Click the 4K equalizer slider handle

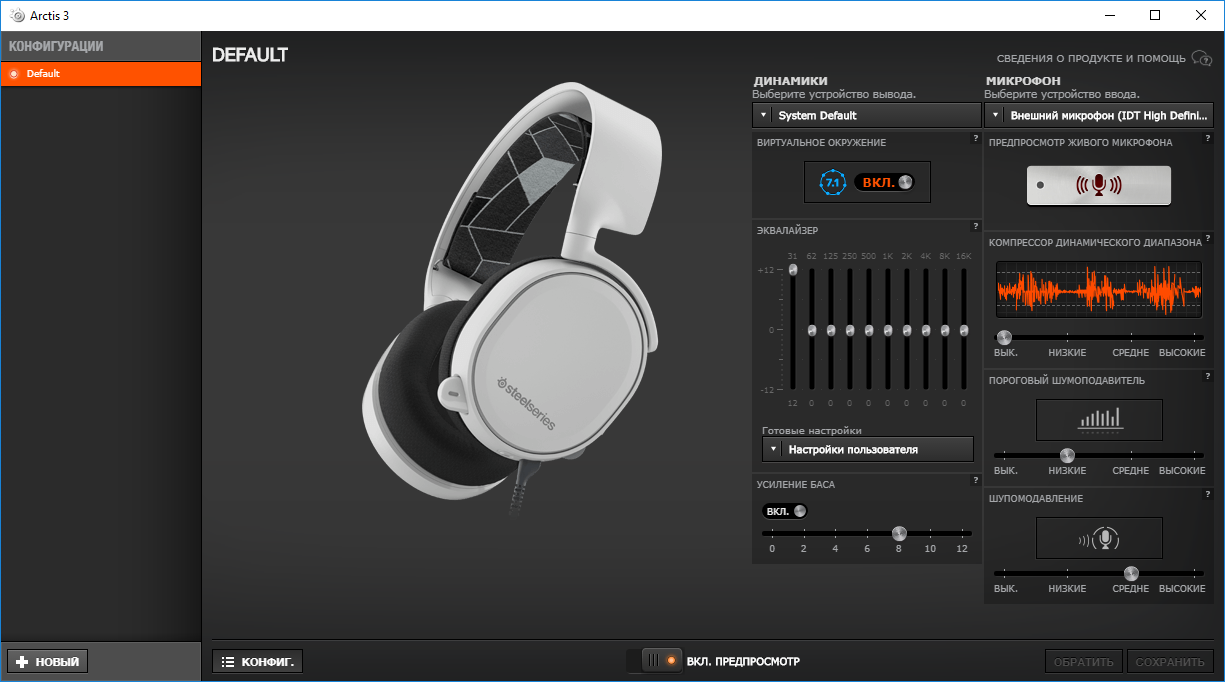(926, 330)
